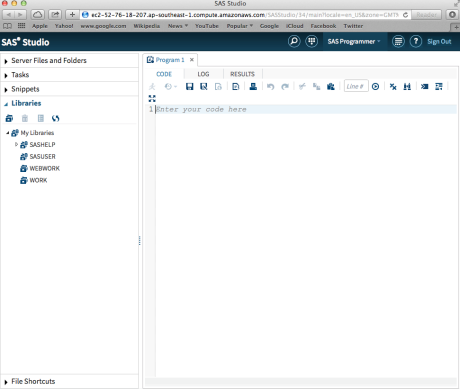Switch to the LOG tab
Screen dimensions: 460x389
203,74
